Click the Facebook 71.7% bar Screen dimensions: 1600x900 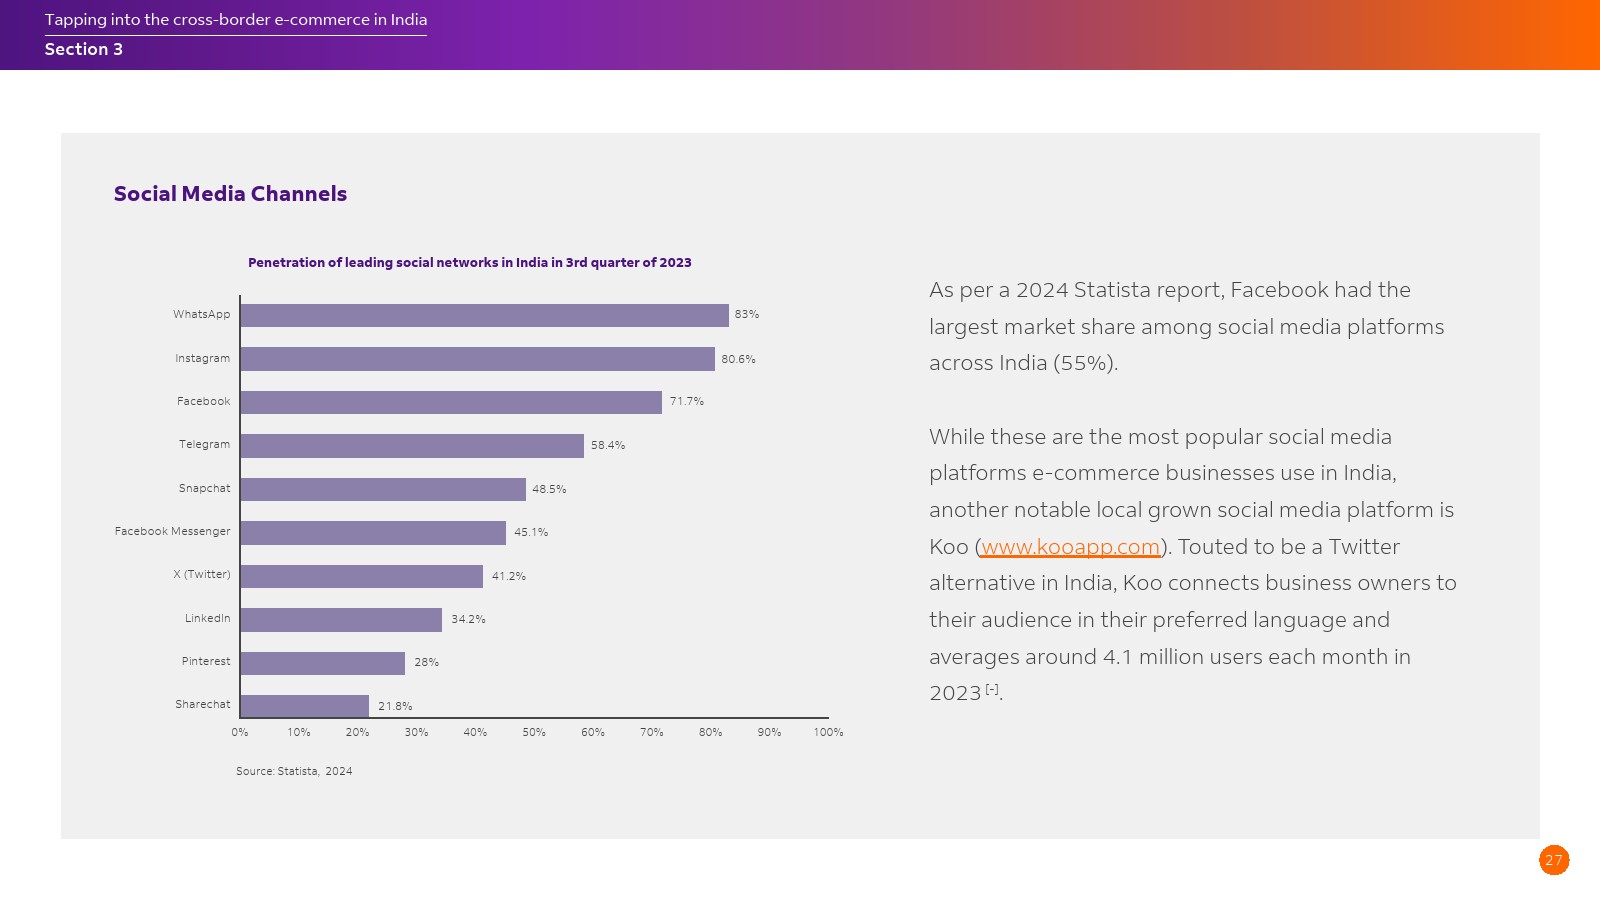pyautogui.click(x=451, y=402)
